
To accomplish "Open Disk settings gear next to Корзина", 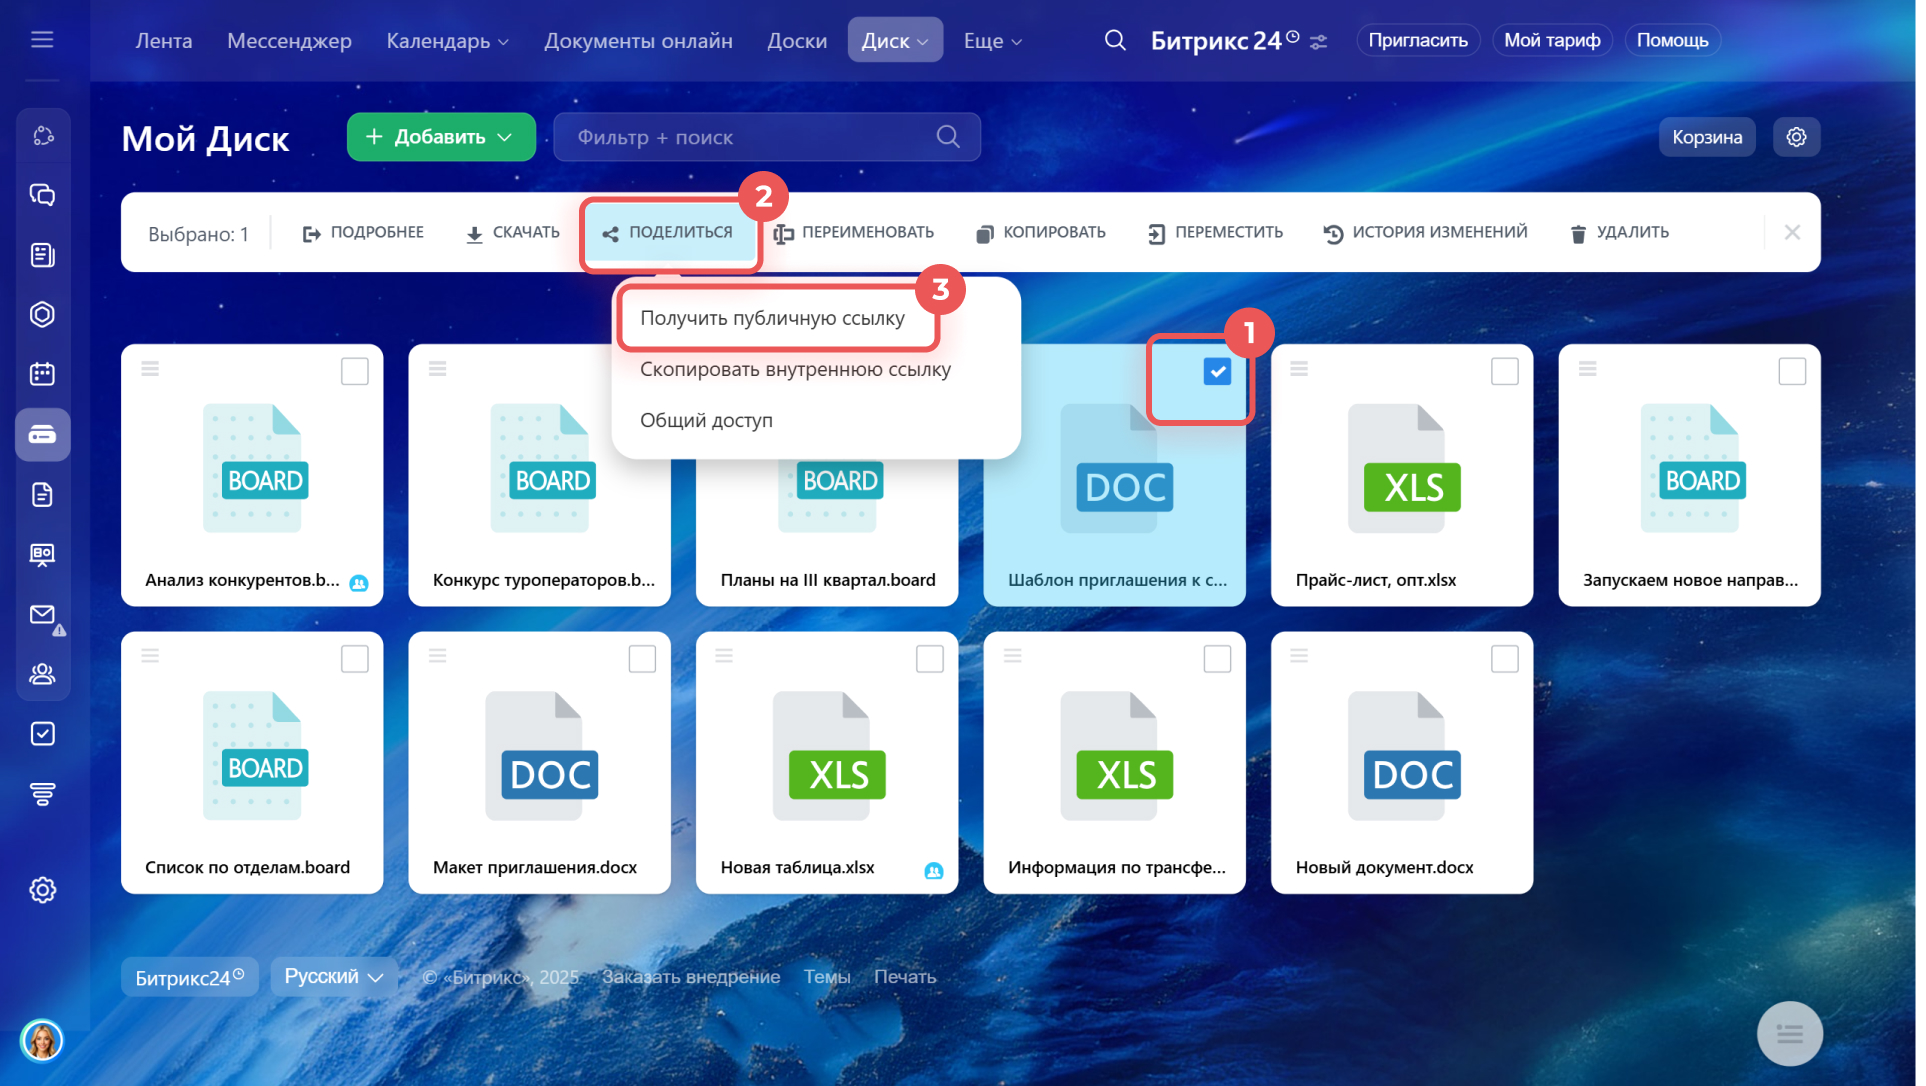I will click(x=1796, y=137).
